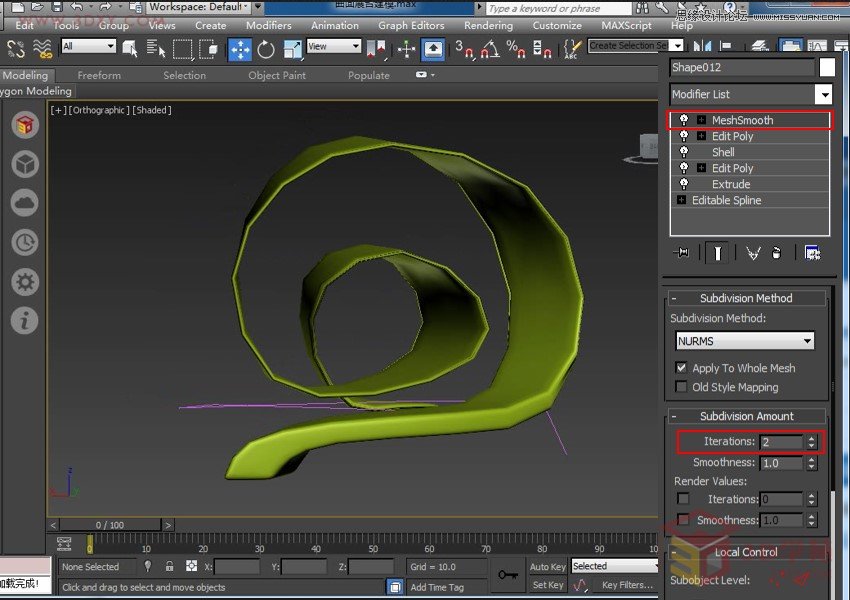850x600 pixels.
Task: Open the selection filter All dropdown
Action: coord(88,46)
